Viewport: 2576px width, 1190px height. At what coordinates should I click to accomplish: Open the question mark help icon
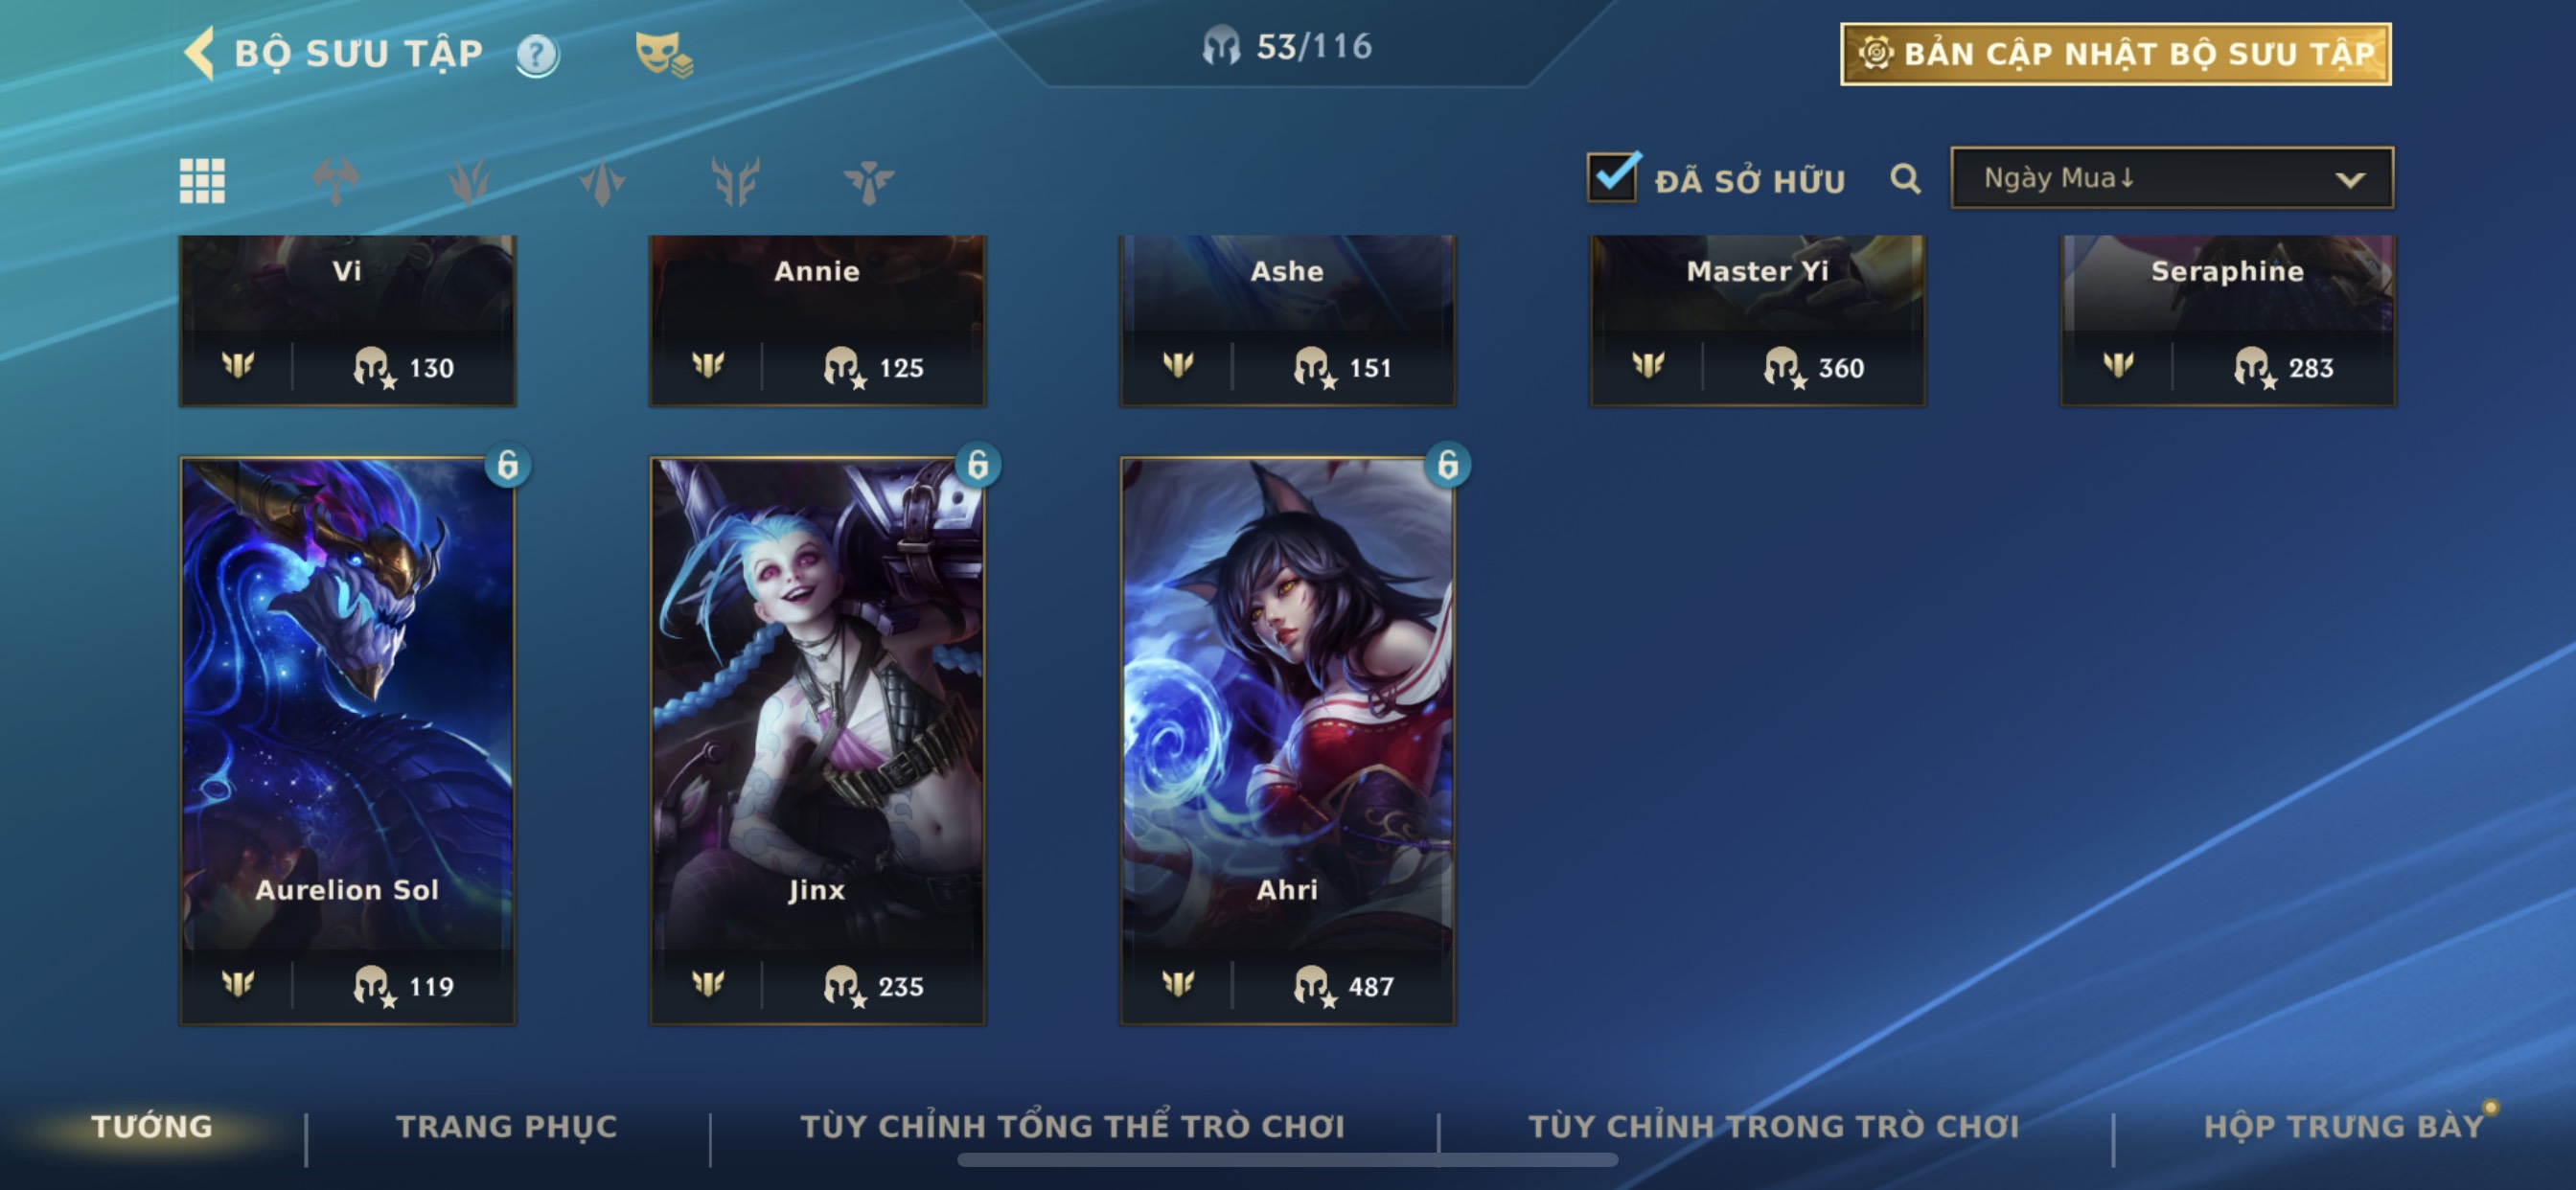tap(537, 55)
